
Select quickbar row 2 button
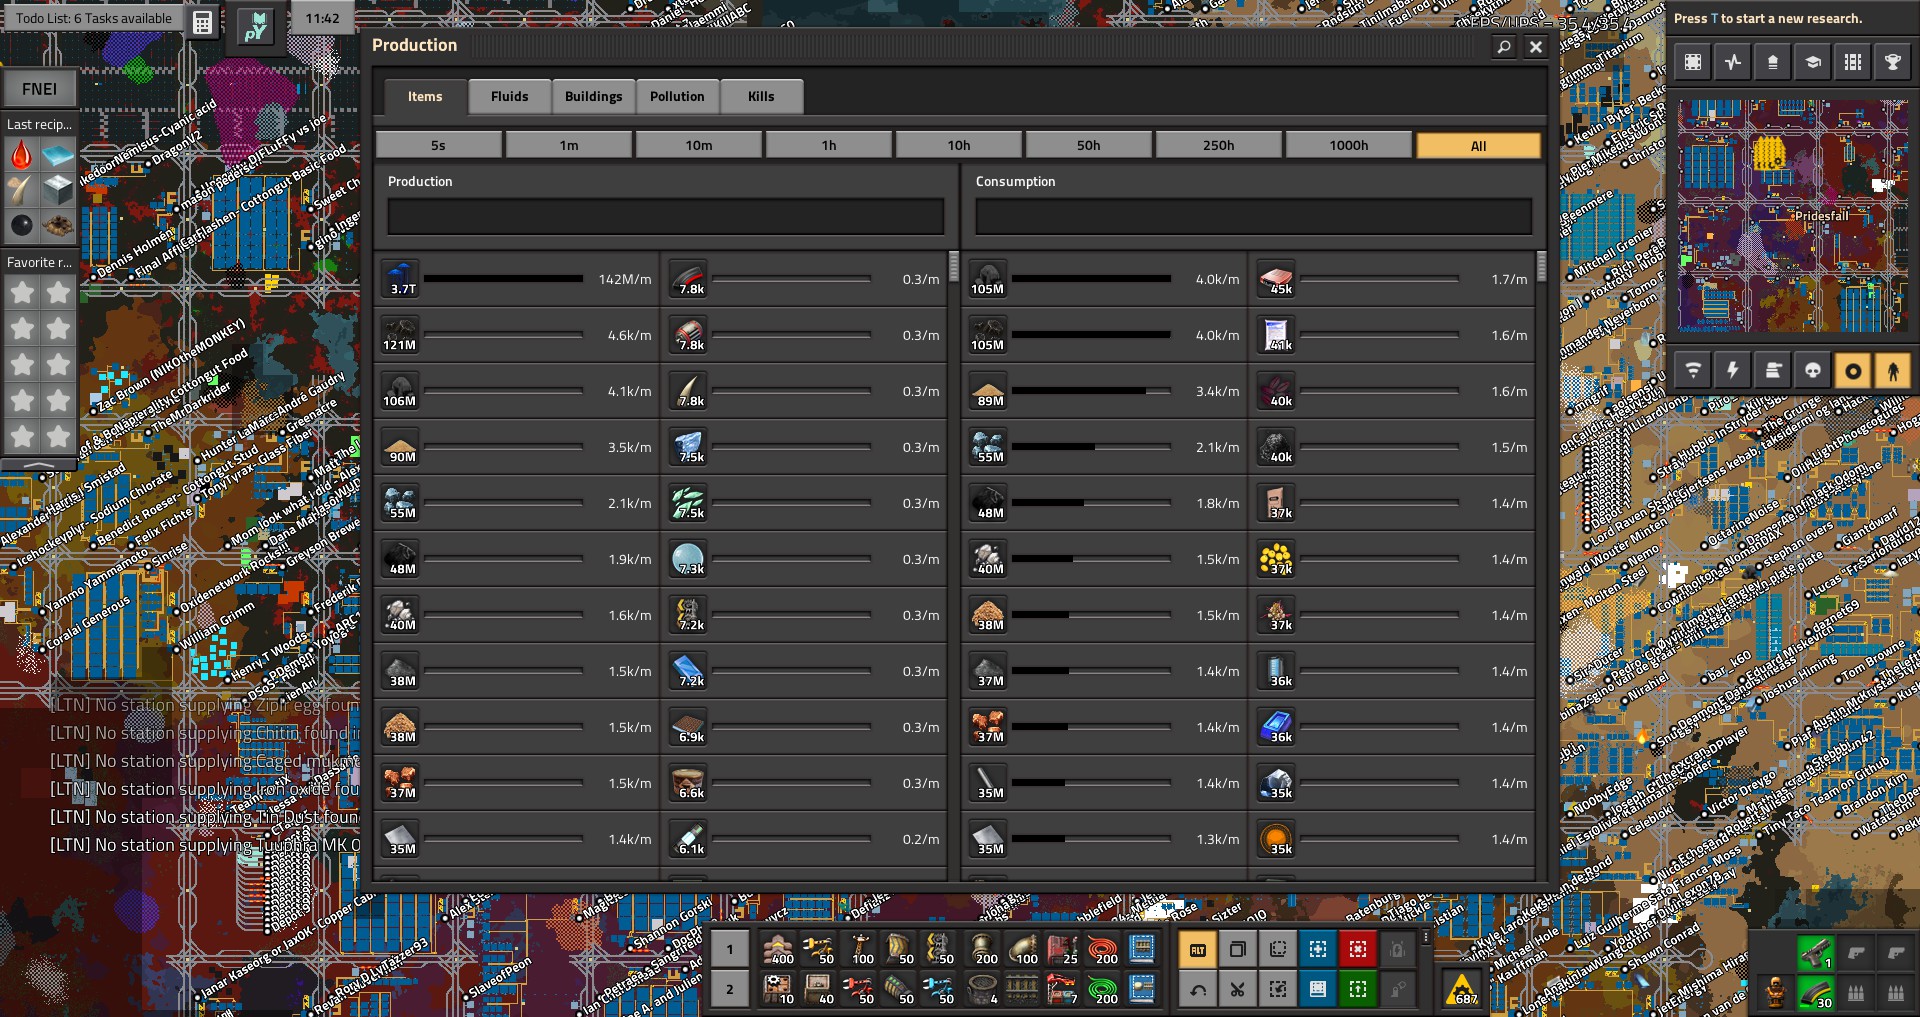pyautogui.click(x=730, y=990)
